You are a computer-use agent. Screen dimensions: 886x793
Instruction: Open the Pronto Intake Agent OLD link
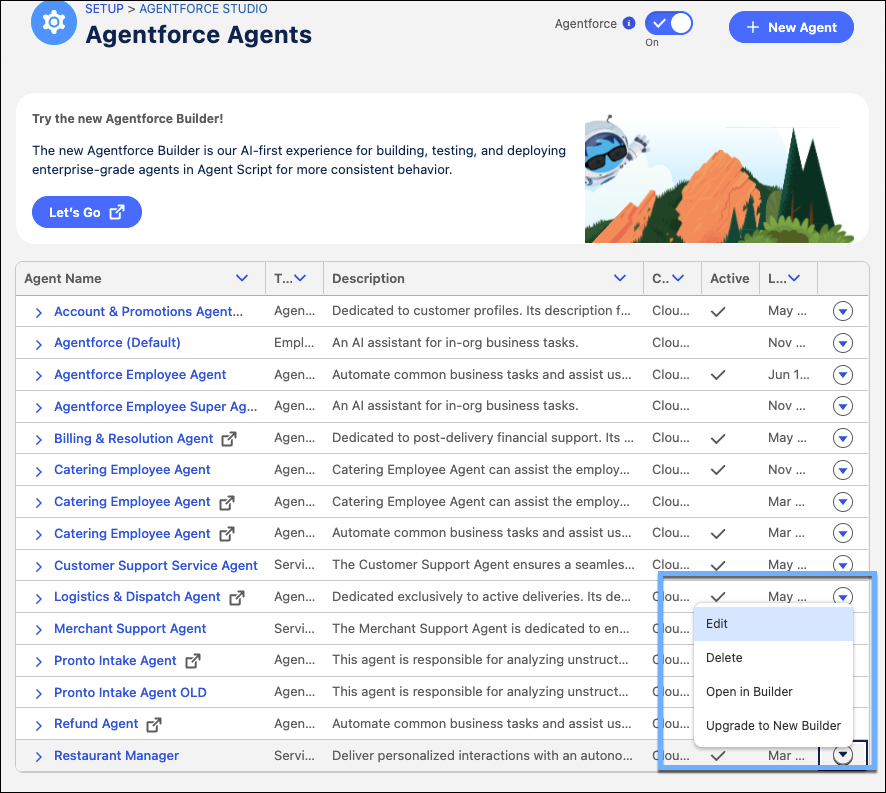coord(130,692)
